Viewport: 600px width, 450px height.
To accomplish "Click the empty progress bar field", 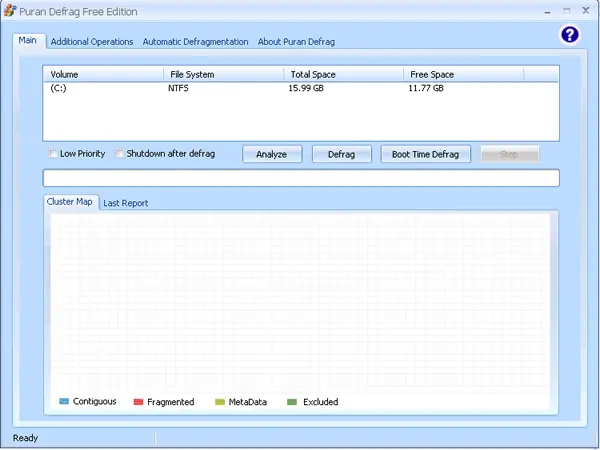I will tap(301, 178).
